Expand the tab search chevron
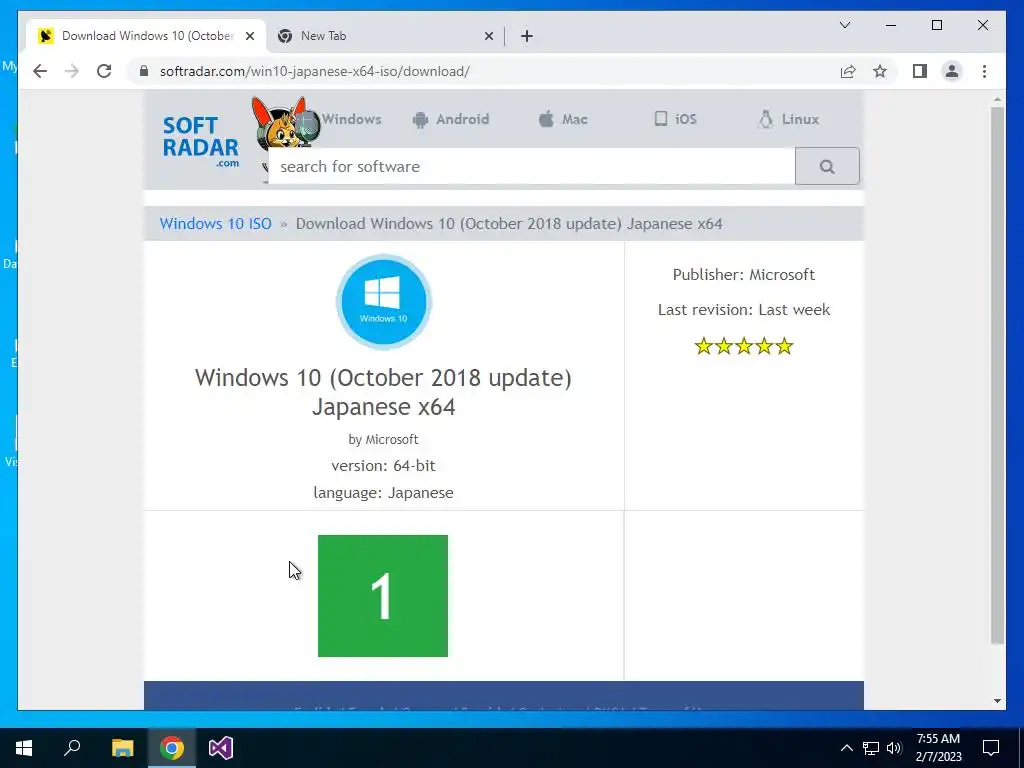This screenshot has width=1024, height=768. (844, 25)
